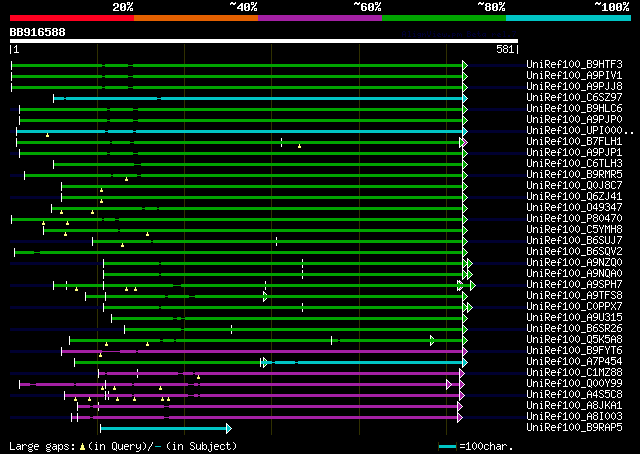Select hit label UniRef100_Q6ZJ41

pyautogui.click(x=574, y=196)
